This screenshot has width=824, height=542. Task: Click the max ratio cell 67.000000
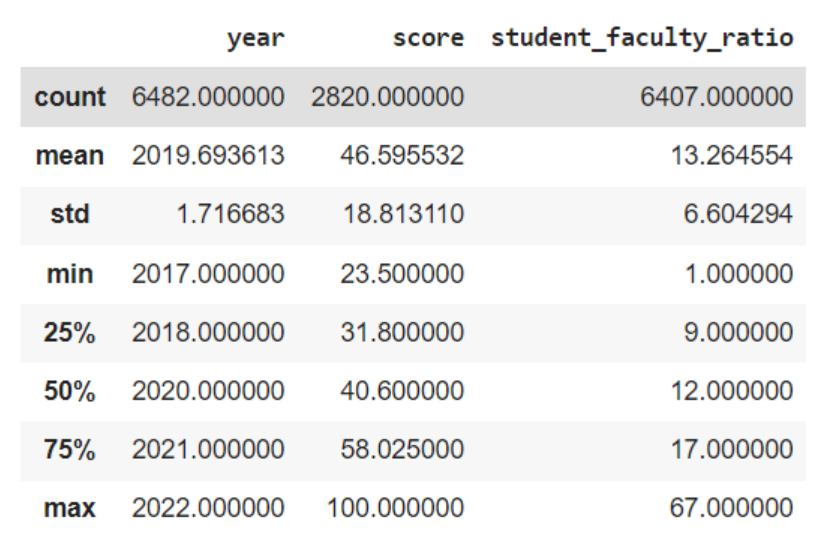point(732,508)
